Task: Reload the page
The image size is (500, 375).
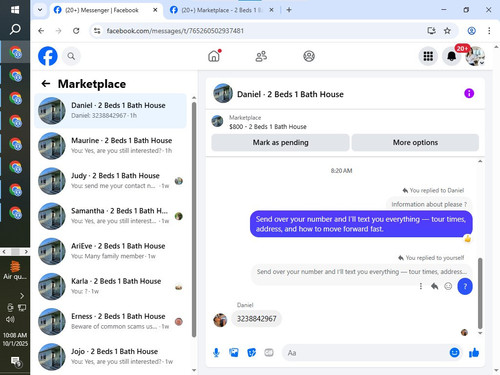Action: [x=76, y=31]
